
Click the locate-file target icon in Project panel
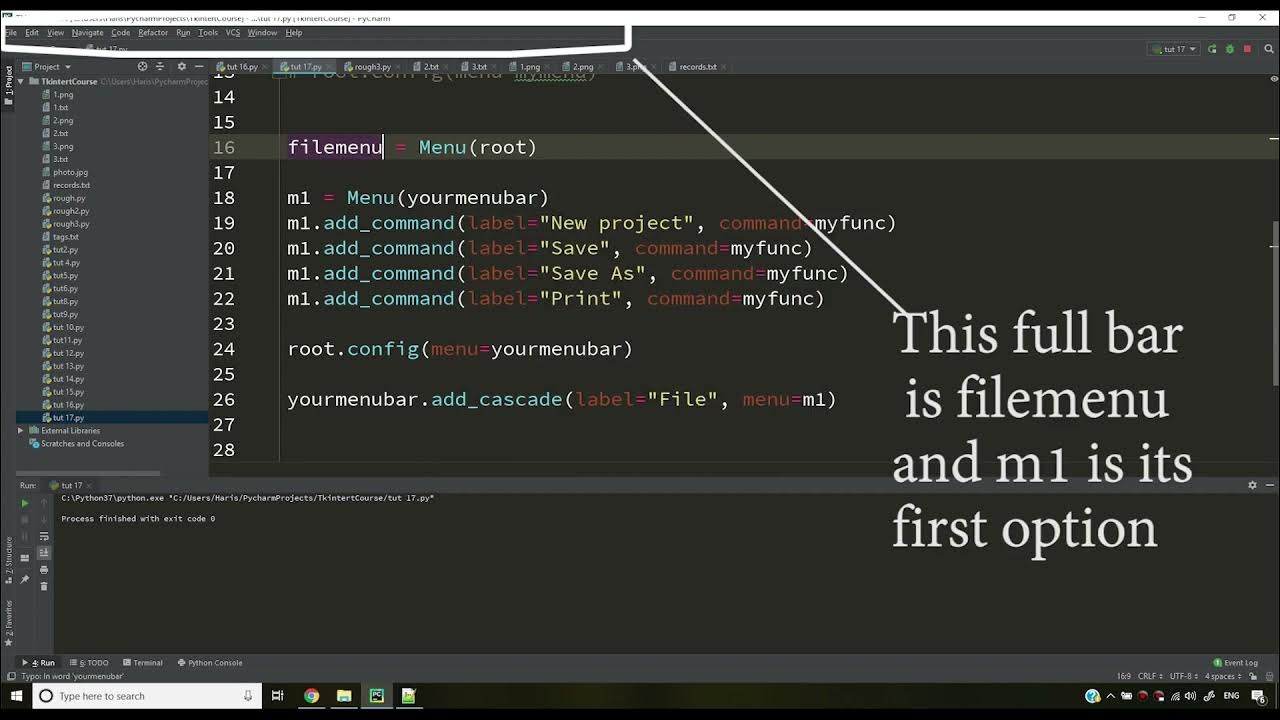142,67
